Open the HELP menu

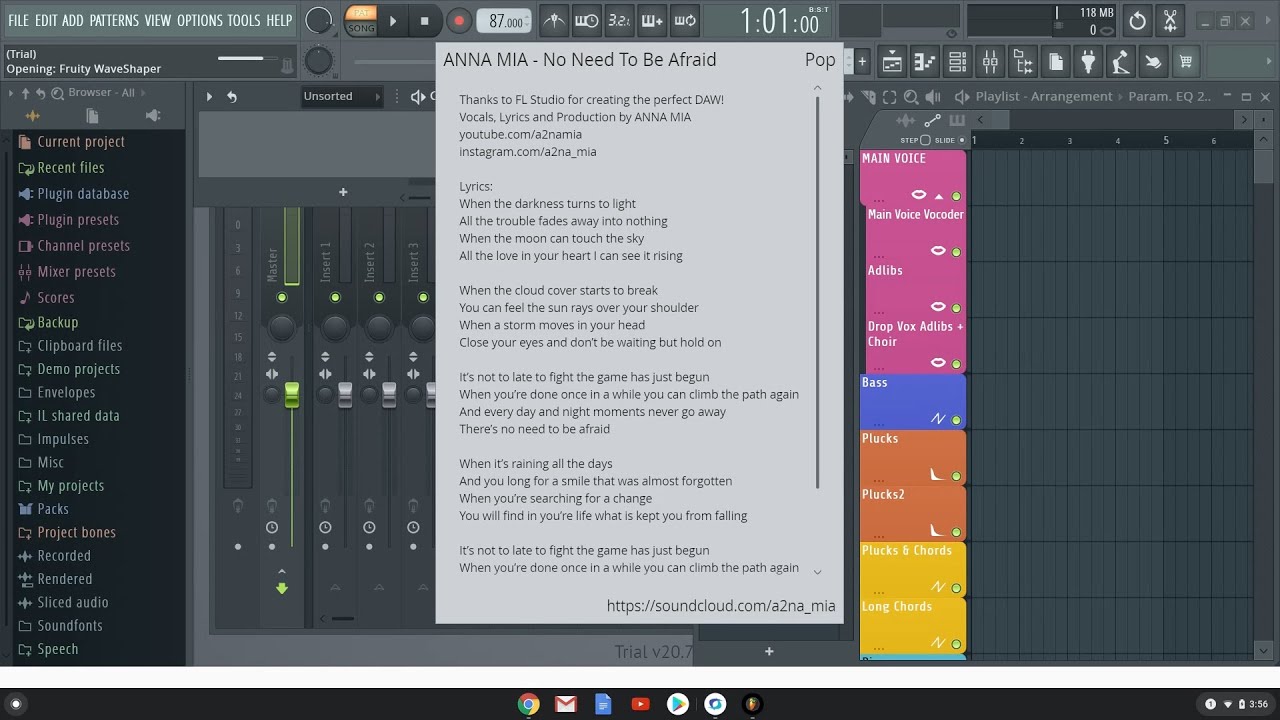click(279, 20)
